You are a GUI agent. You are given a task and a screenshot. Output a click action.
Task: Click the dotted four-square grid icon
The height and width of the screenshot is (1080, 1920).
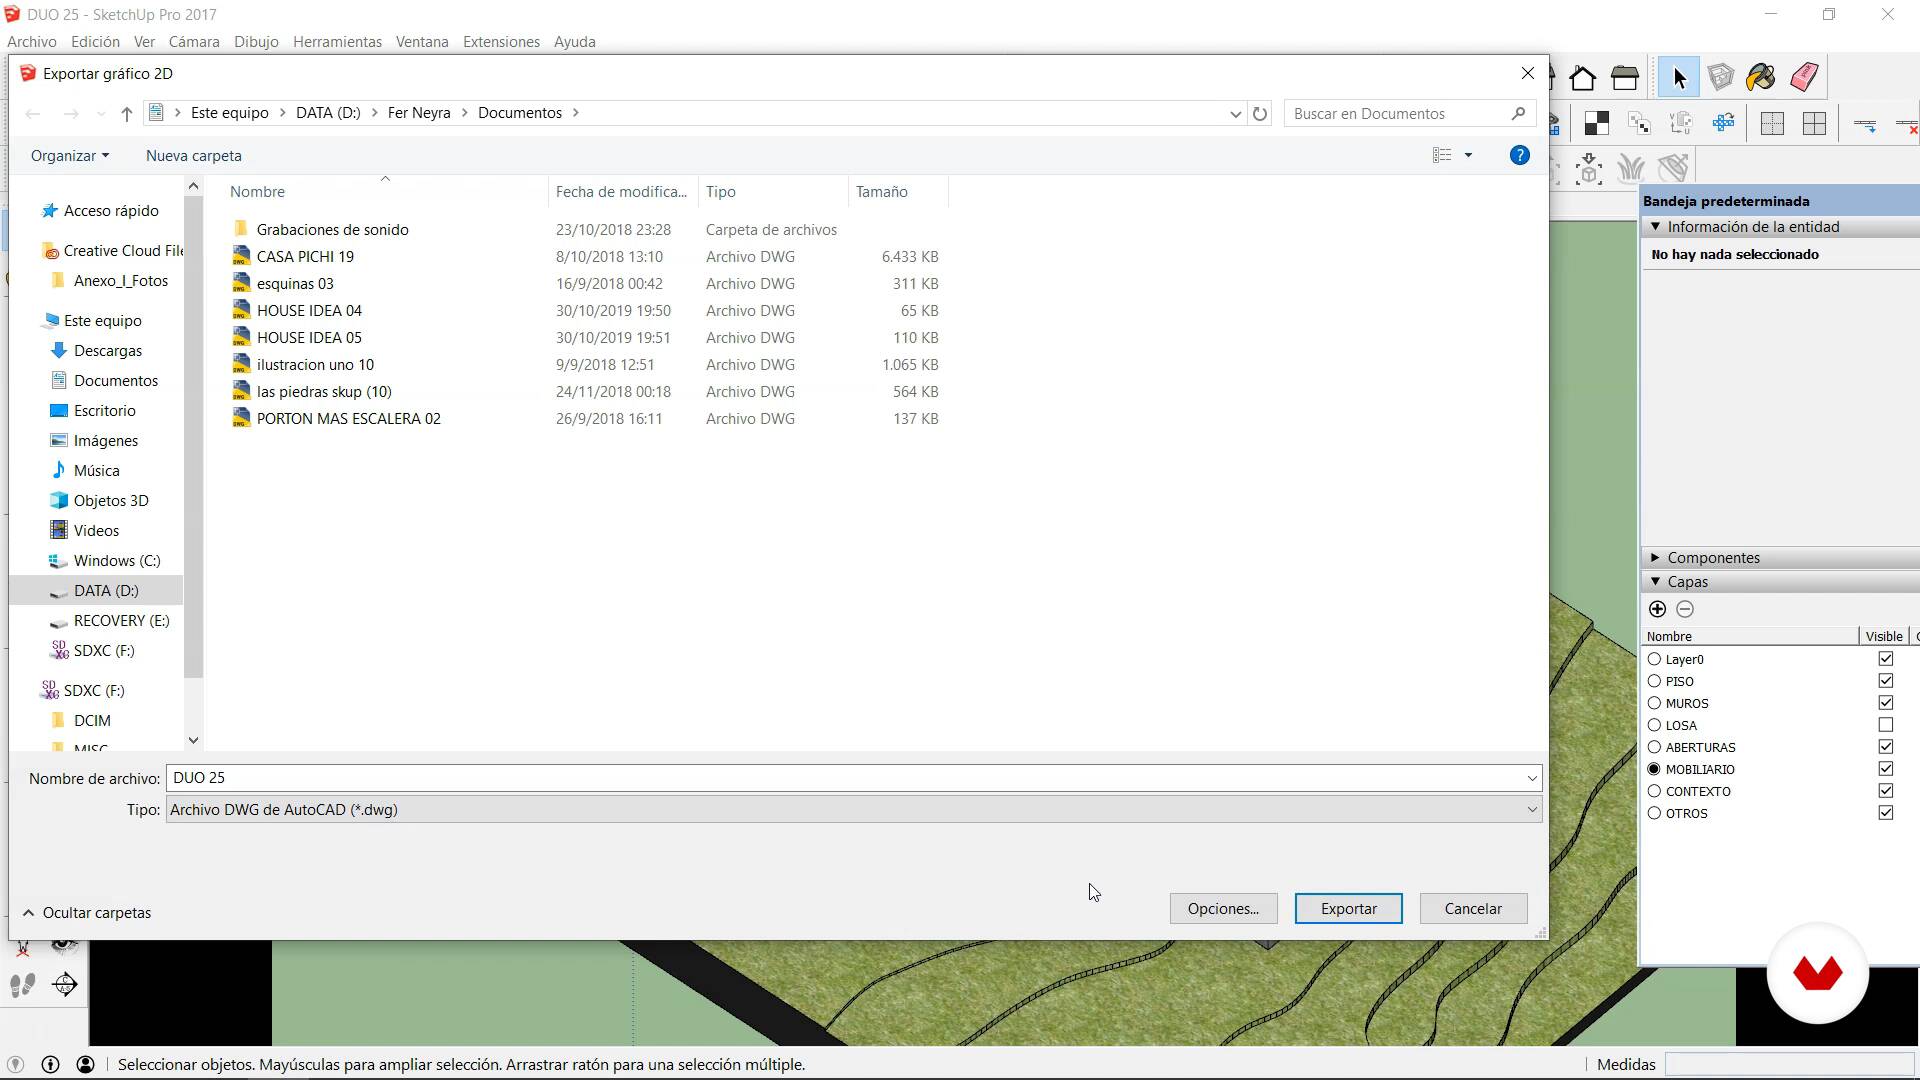(x=1772, y=124)
